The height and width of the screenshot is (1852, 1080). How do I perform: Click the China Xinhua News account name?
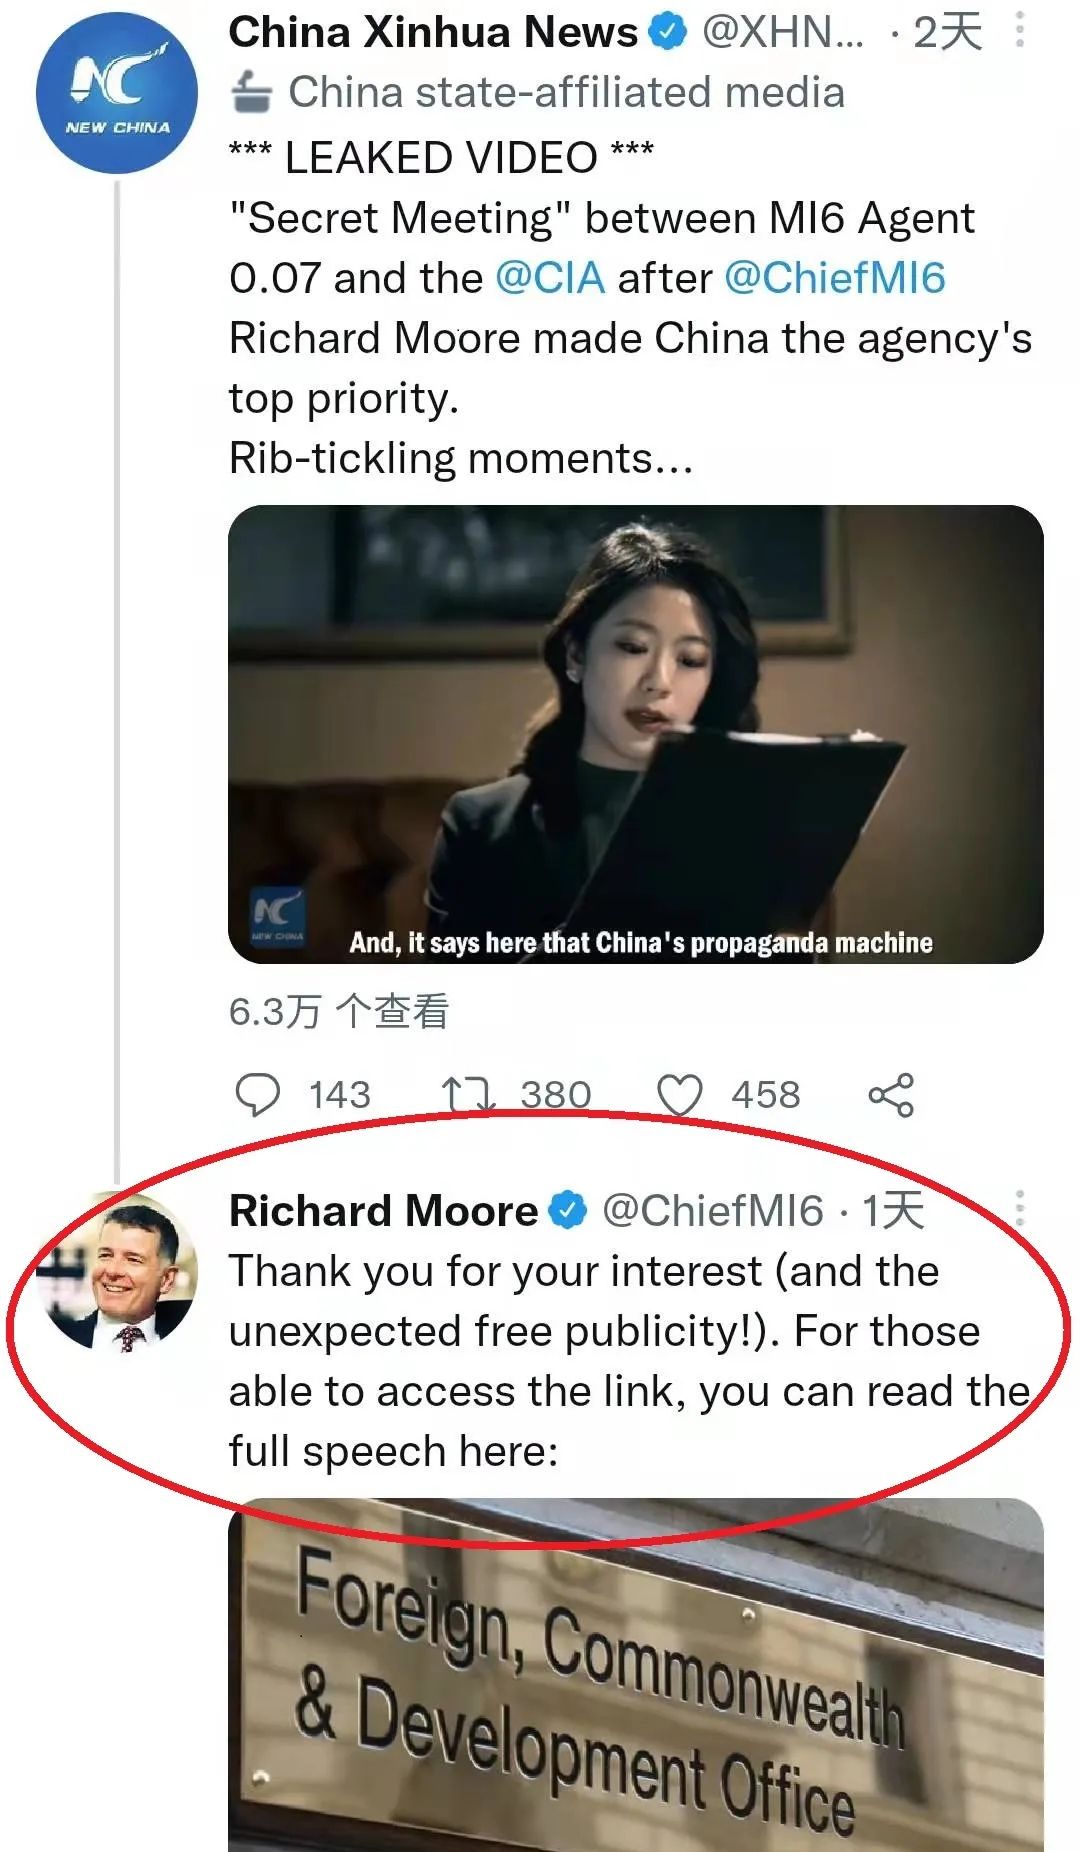[433, 33]
